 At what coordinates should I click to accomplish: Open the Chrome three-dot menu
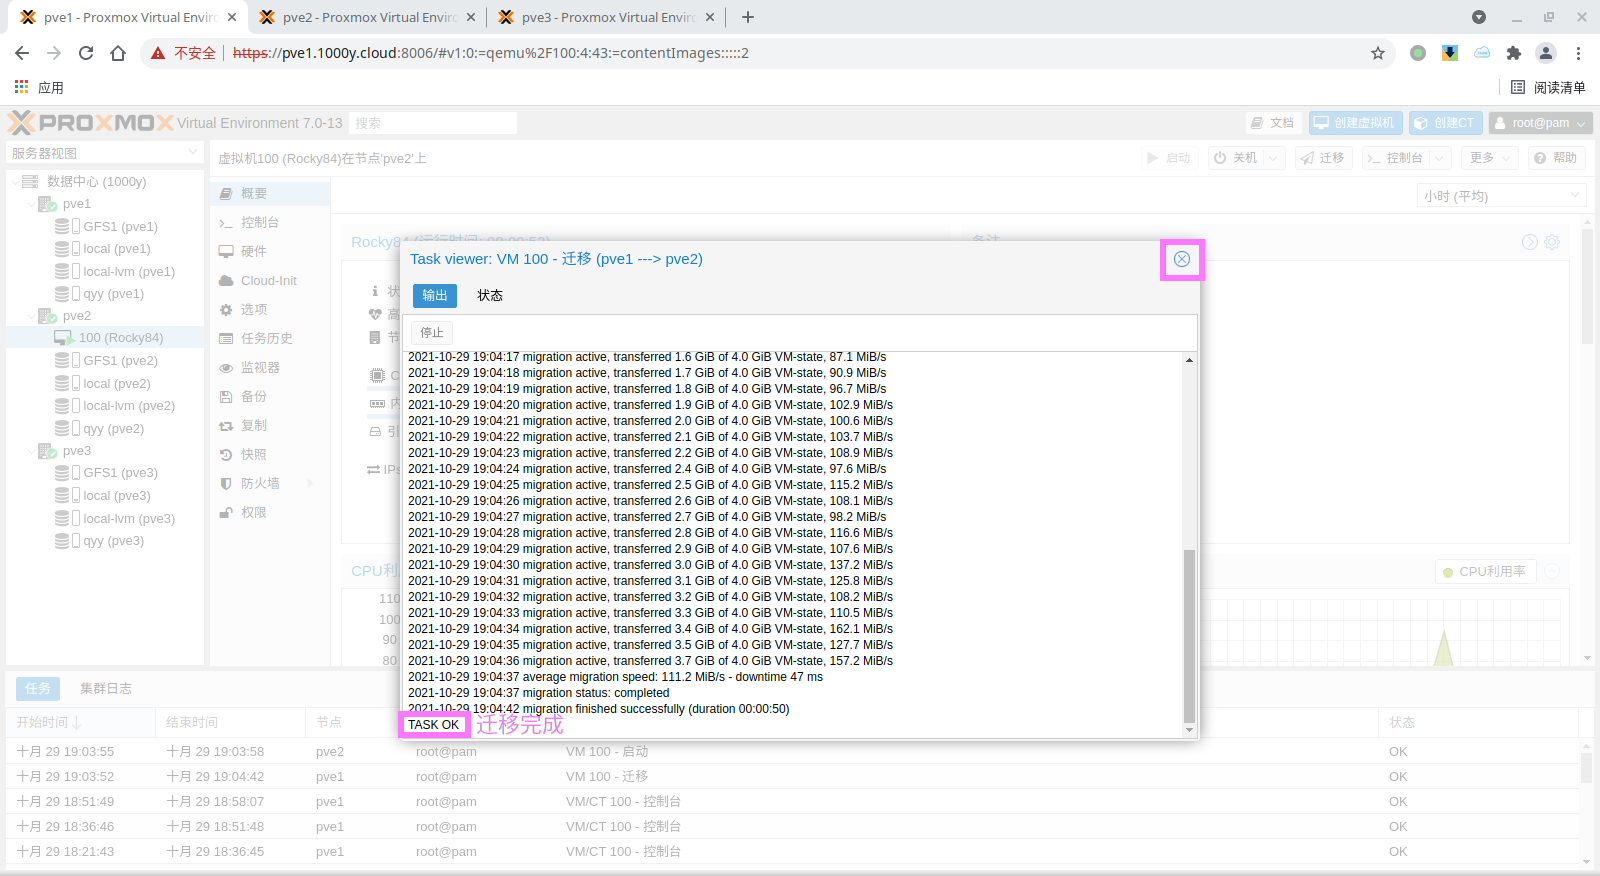tap(1578, 53)
